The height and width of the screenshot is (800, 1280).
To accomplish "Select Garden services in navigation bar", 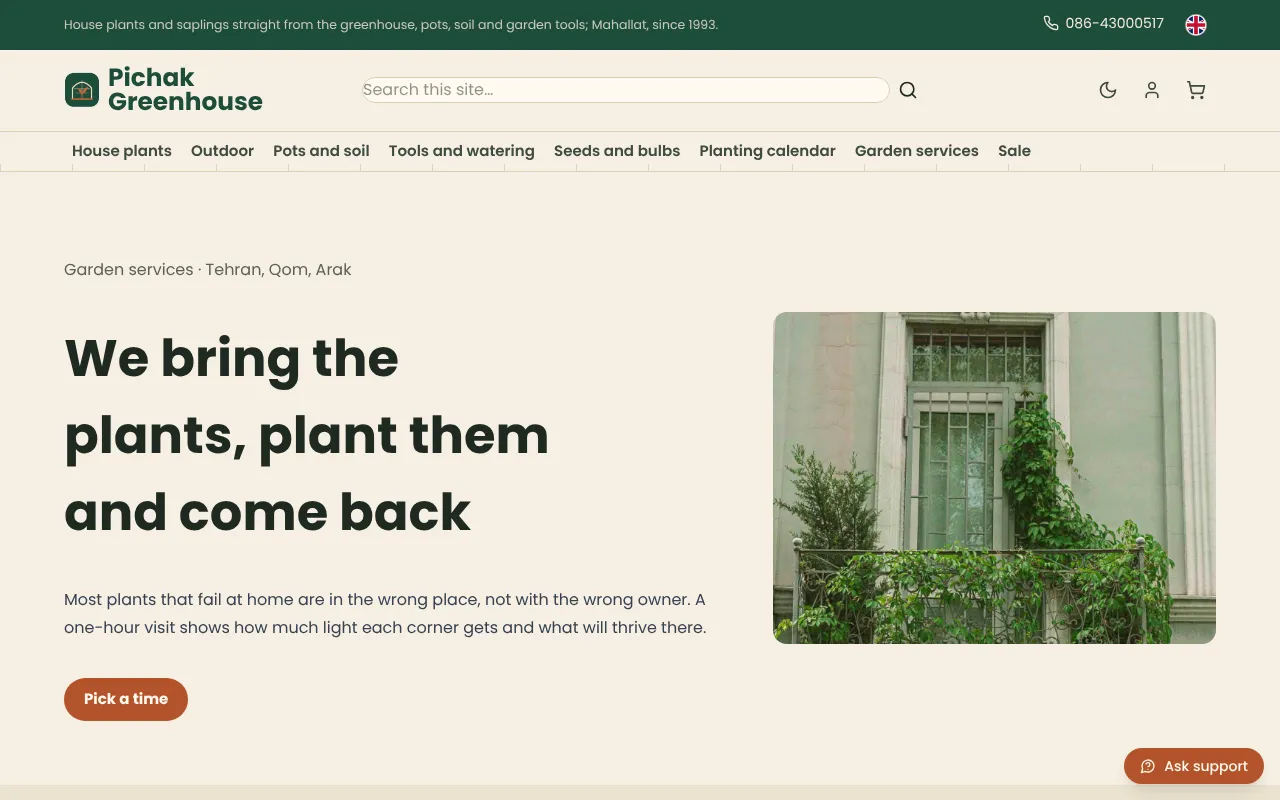I will [x=917, y=151].
